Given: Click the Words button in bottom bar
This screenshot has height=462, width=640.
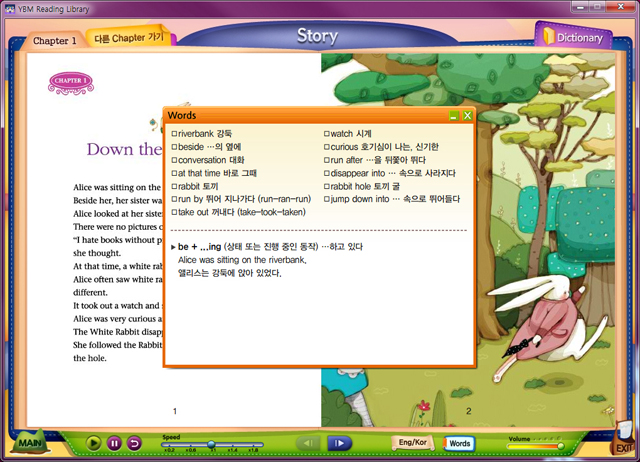Looking at the screenshot, I should 460,443.
